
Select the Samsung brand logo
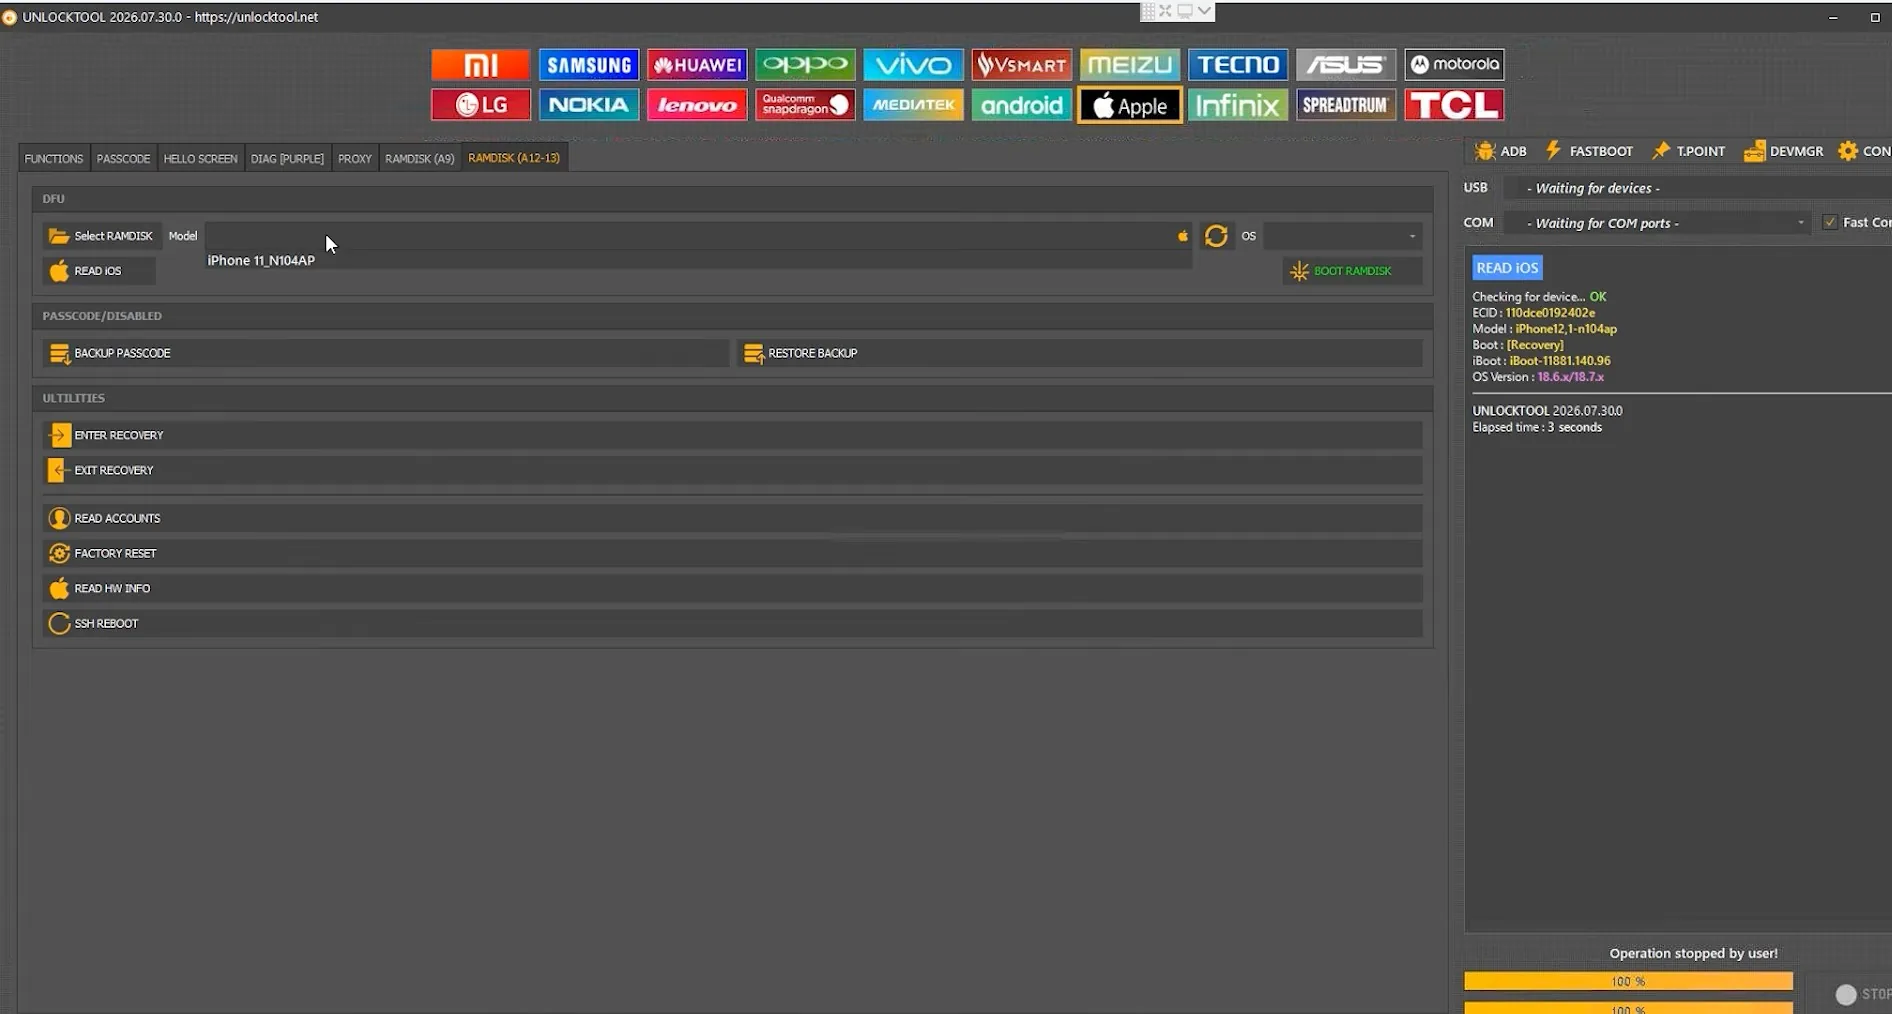point(588,65)
